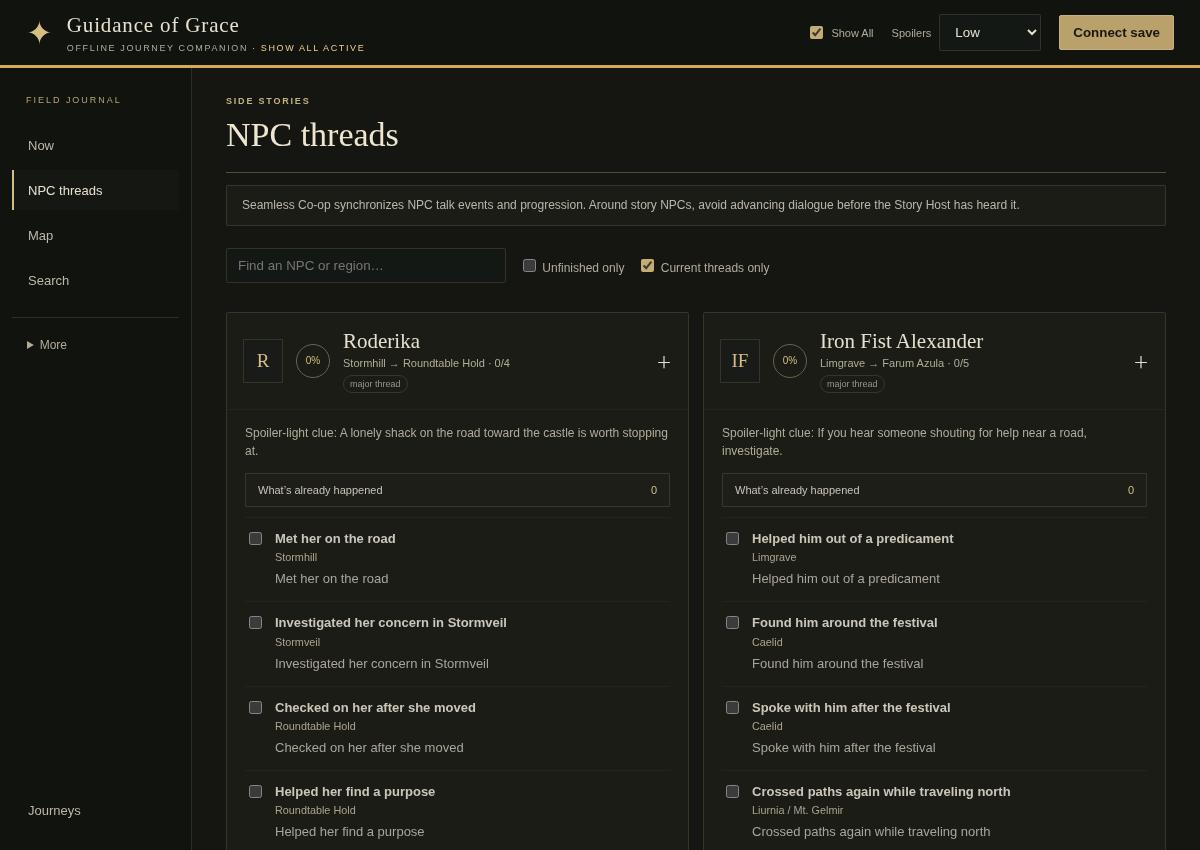Screen dimensions: 1200x850
Task: Uncheck Current threads only filter
Action: [x=648, y=266]
